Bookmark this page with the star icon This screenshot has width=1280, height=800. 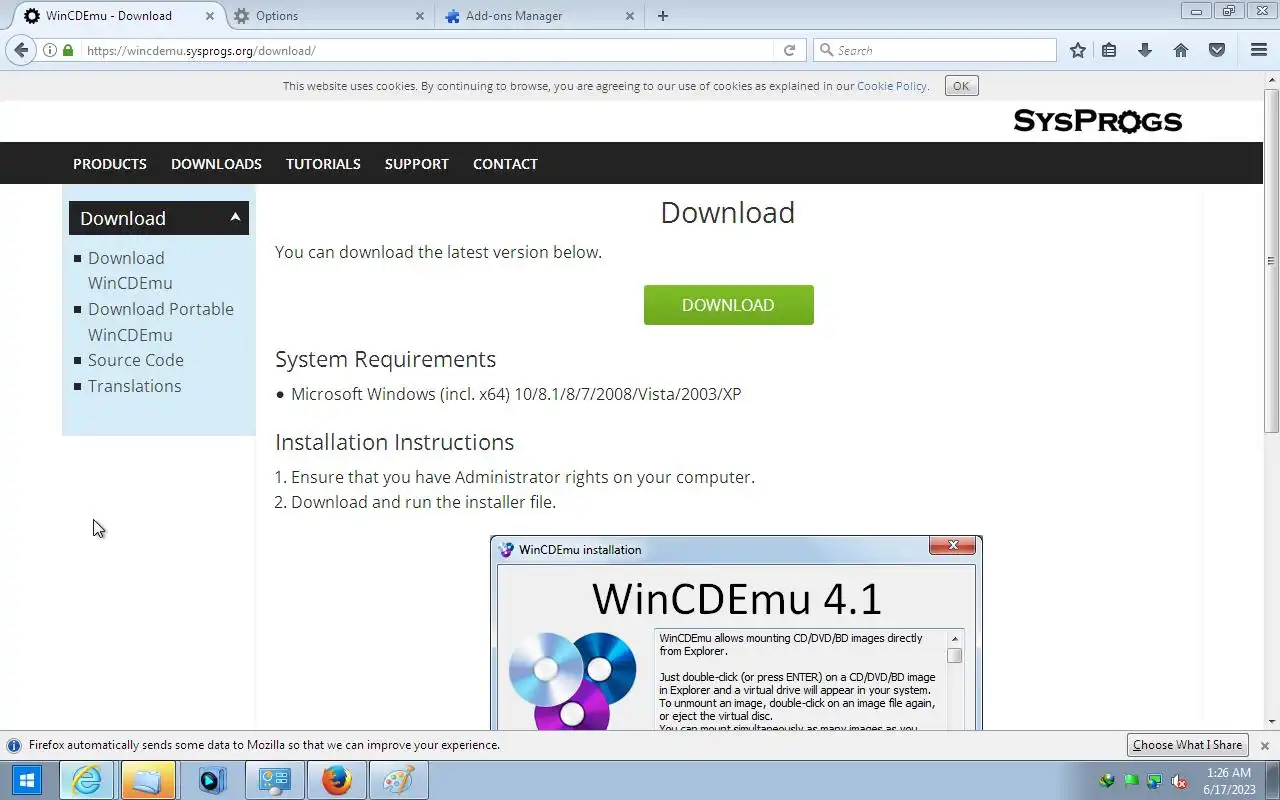1077,50
